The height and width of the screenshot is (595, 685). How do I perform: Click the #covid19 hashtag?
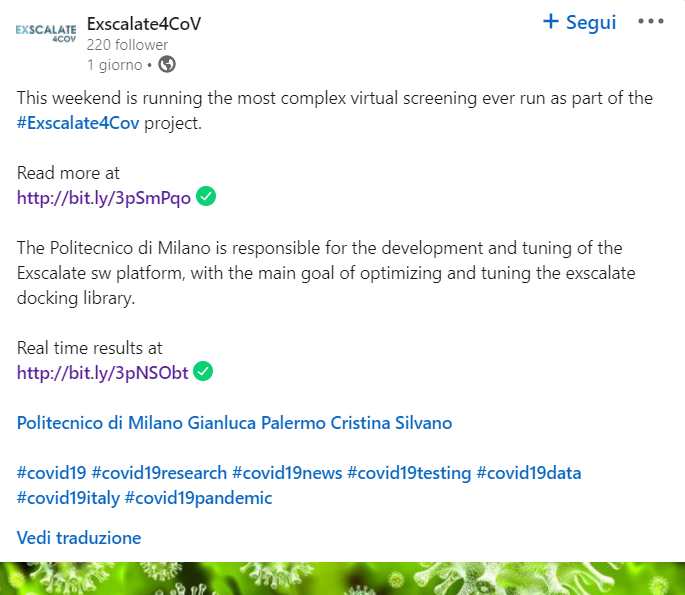point(51,473)
